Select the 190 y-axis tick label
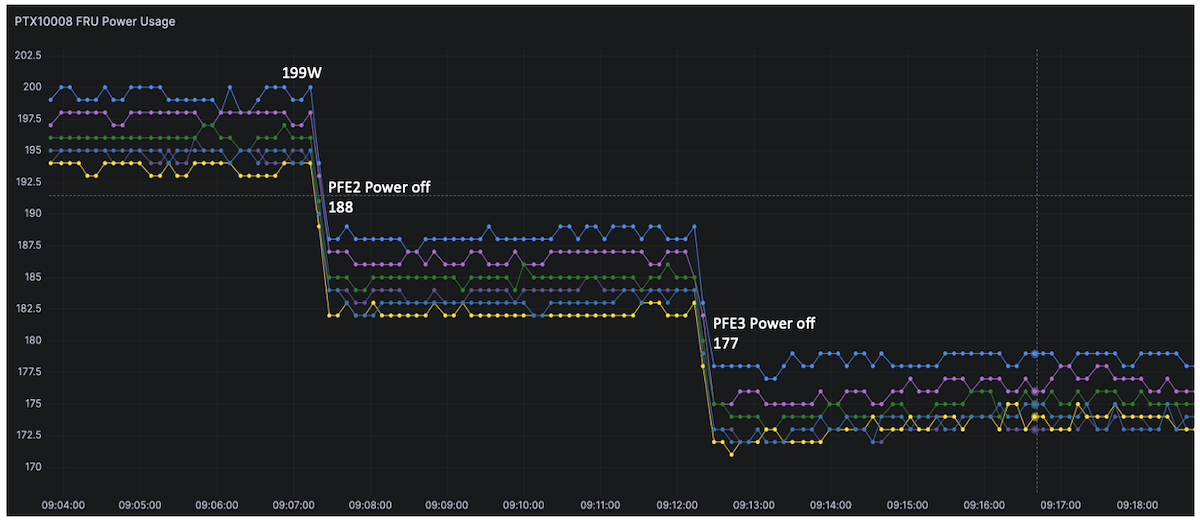1200x521 pixels. [31, 213]
